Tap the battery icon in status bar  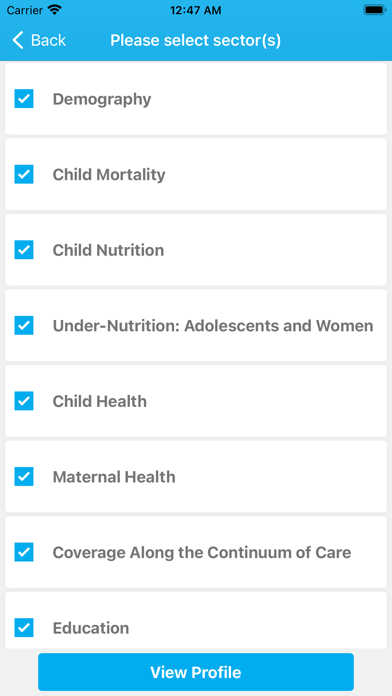tap(375, 10)
